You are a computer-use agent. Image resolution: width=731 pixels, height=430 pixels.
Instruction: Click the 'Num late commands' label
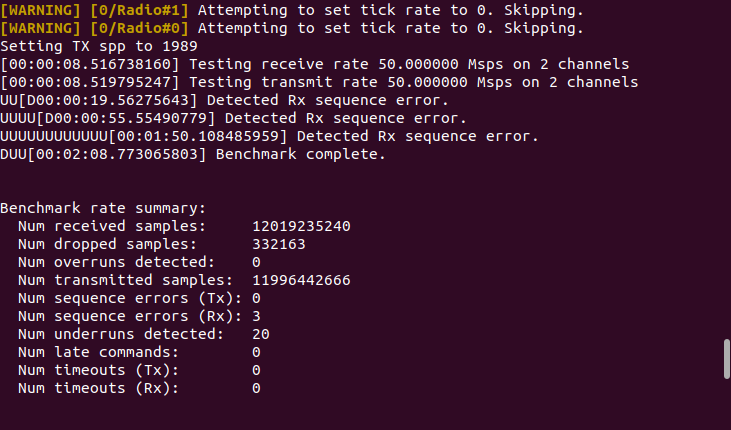[x=98, y=352]
